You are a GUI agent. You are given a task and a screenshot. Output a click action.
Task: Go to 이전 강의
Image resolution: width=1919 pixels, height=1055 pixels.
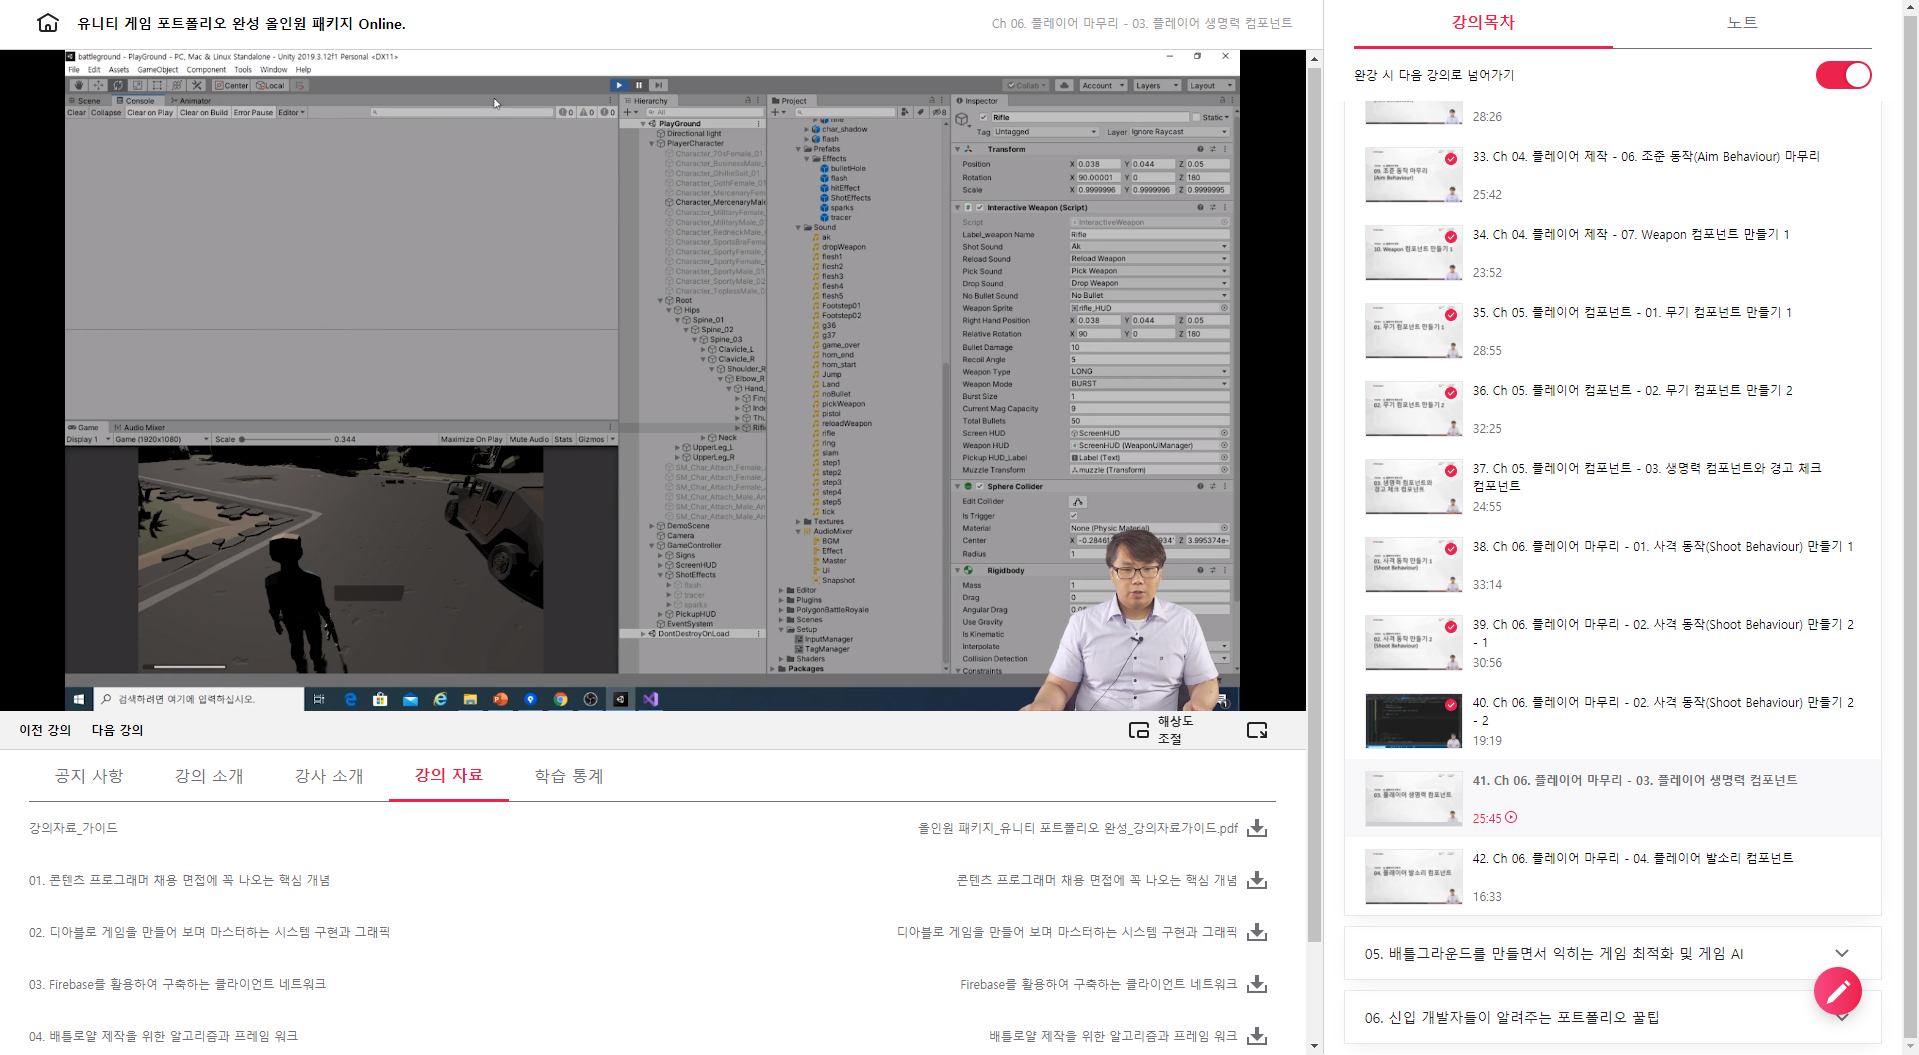[x=45, y=730]
